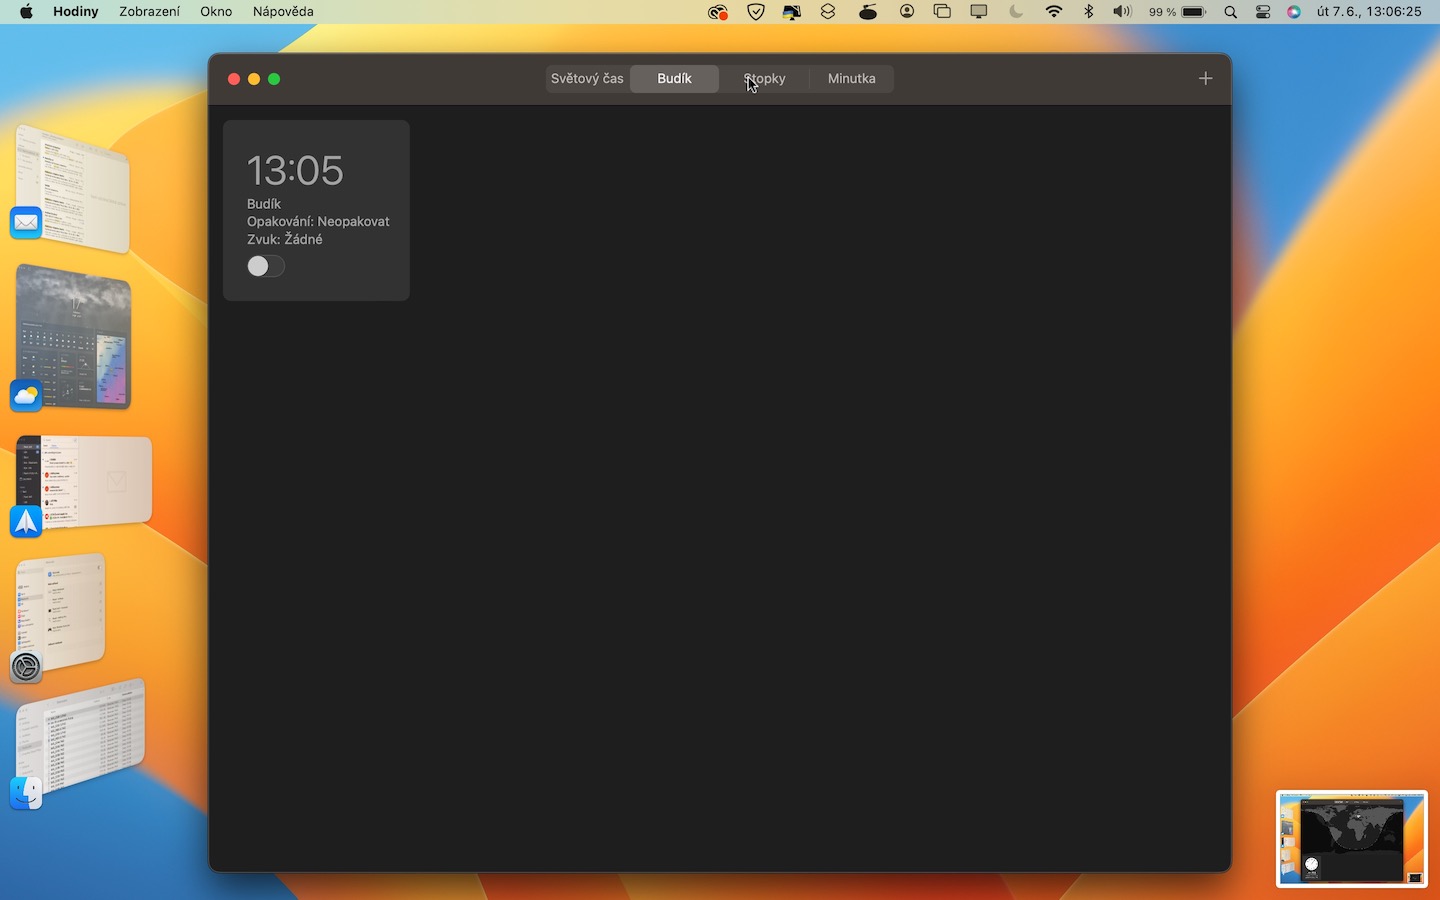Activate Siri from the menu bar
Screen dimensions: 1440x900
1294,12
